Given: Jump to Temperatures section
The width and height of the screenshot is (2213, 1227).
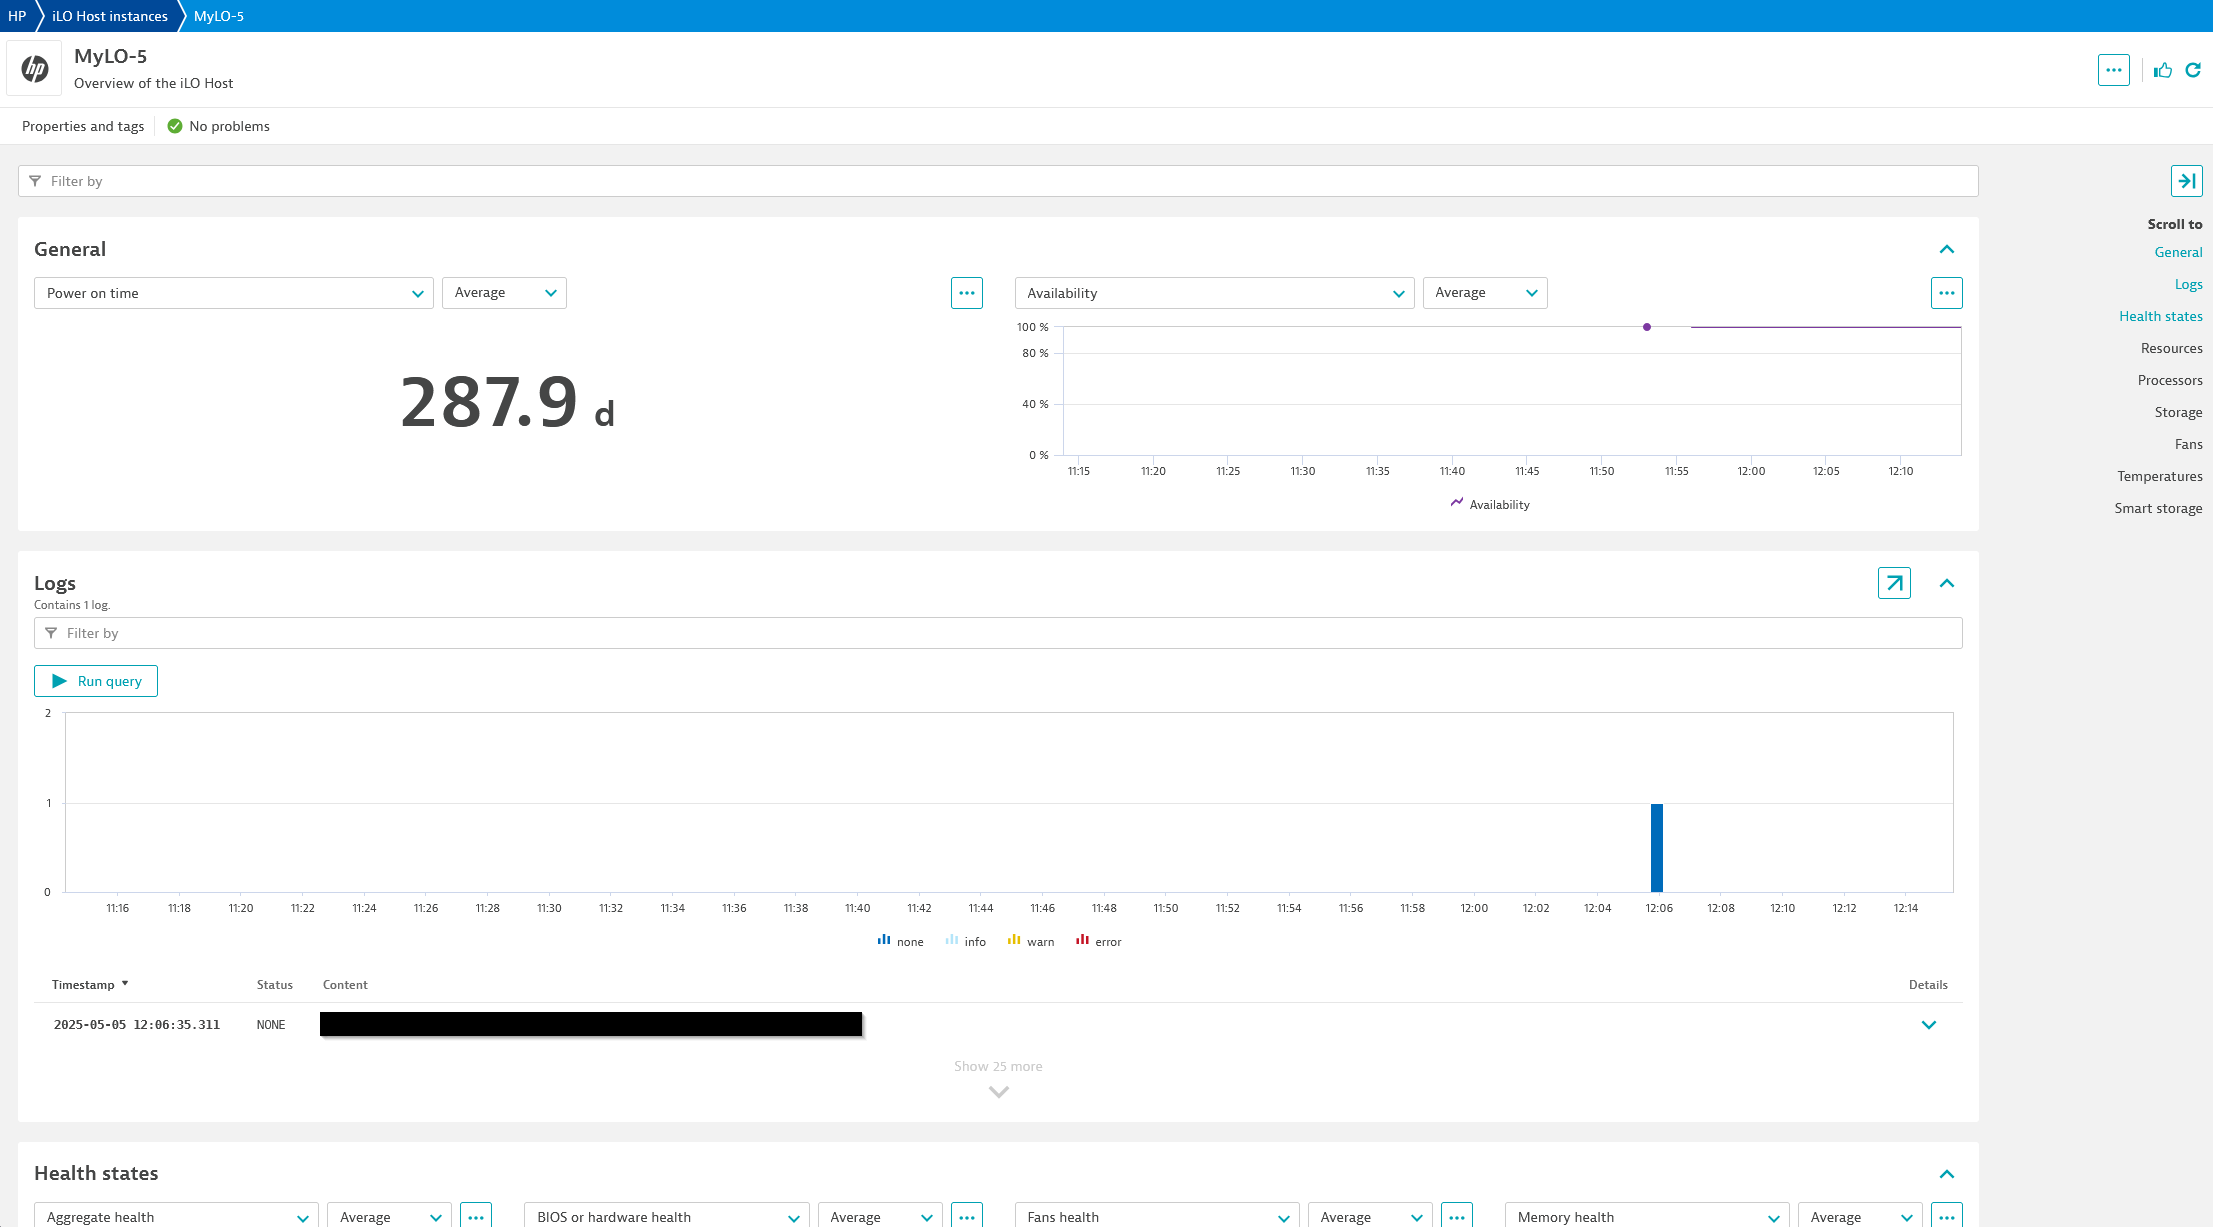Looking at the screenshot, I should tap(2159, 476).
